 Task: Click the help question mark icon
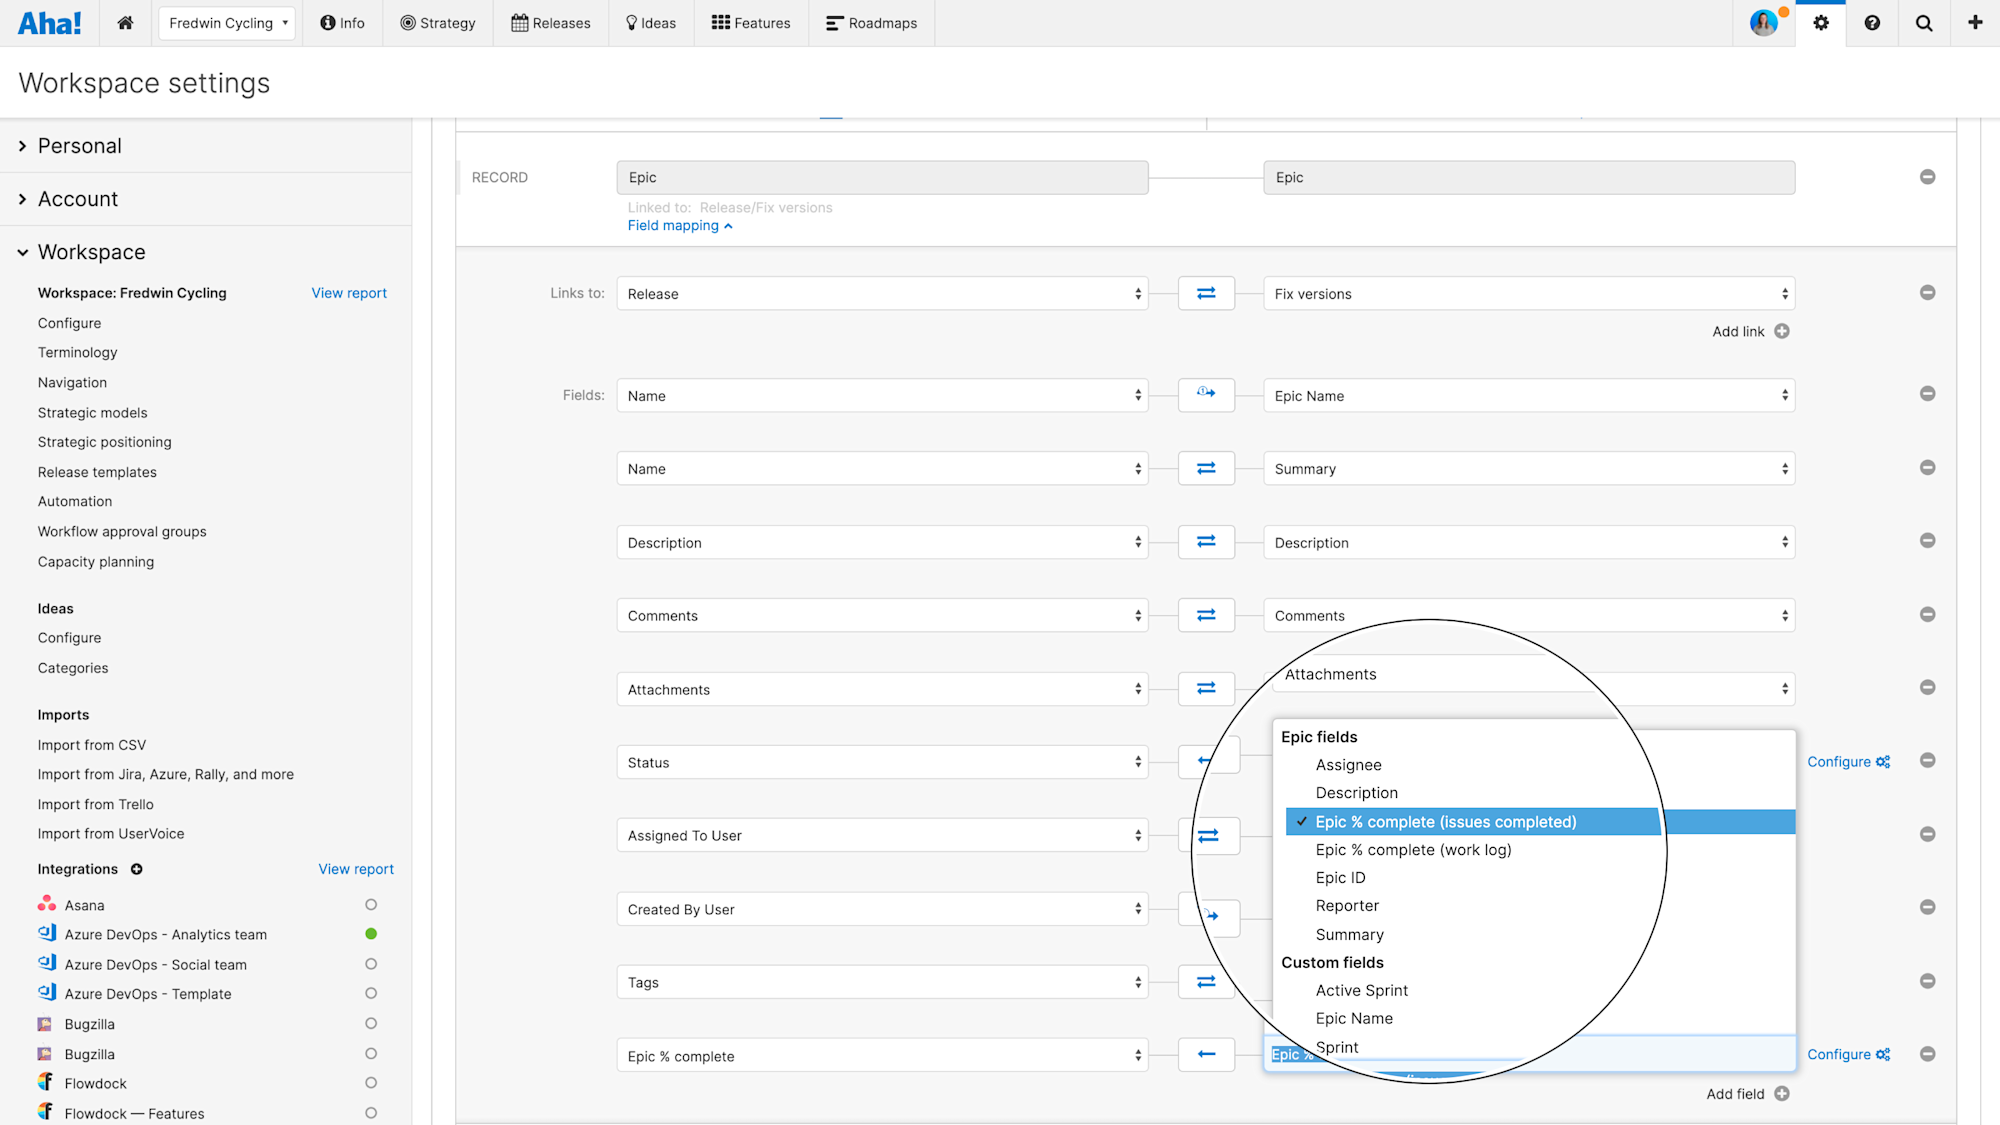[1872, 23]
